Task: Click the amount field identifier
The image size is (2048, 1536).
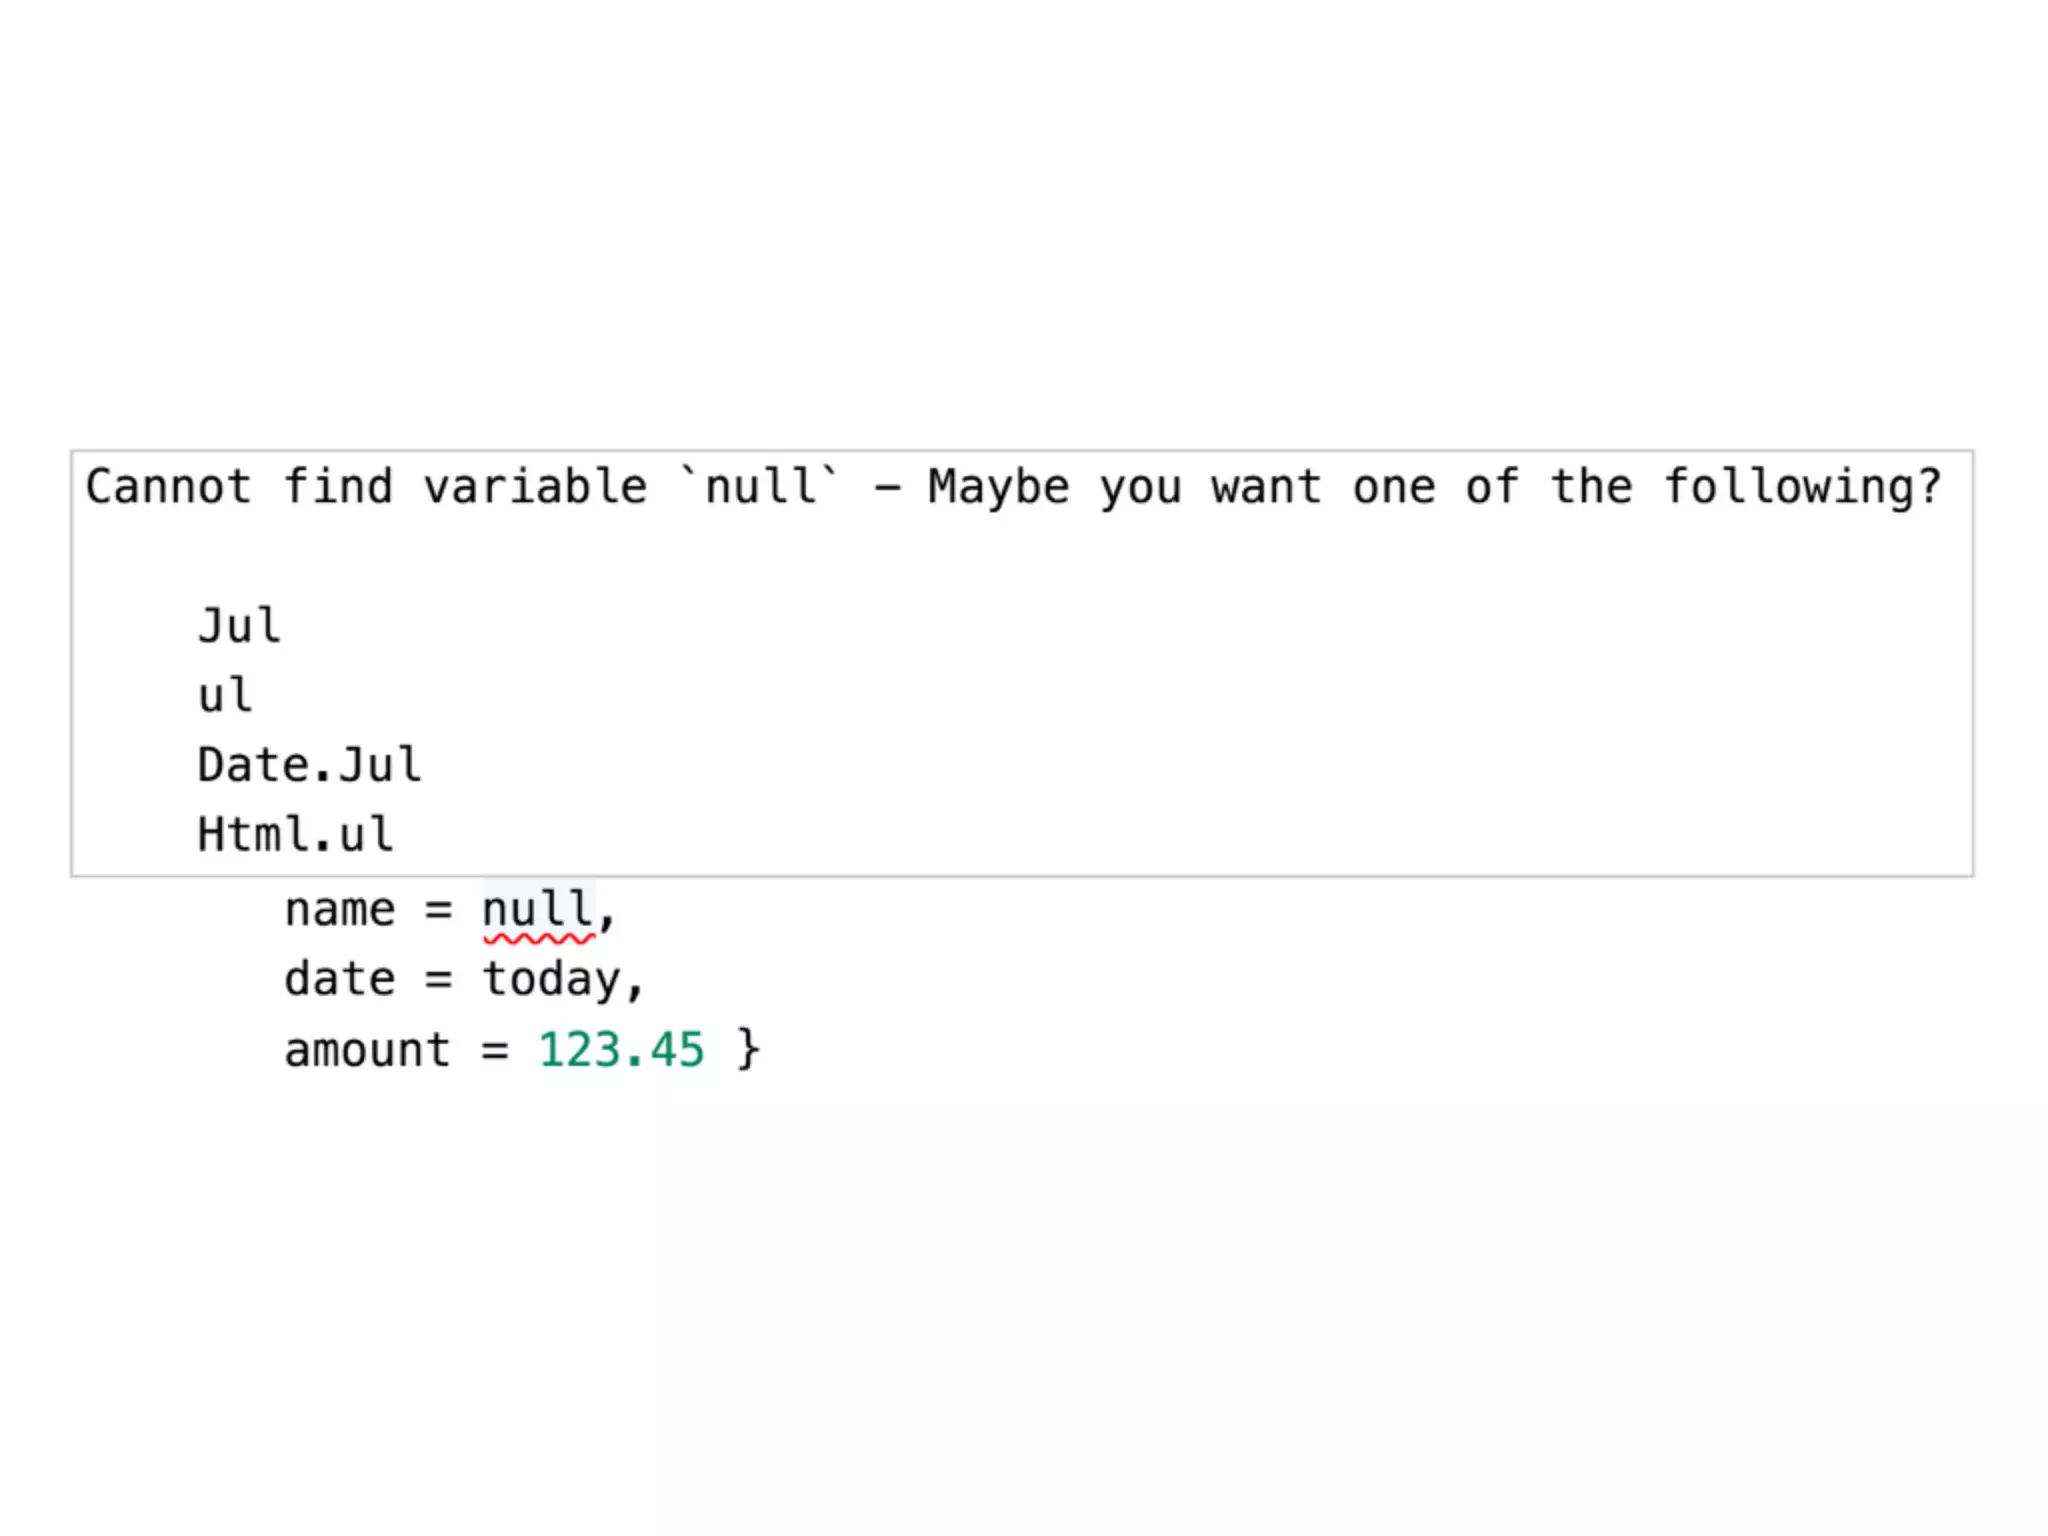Action: coord(367,1051)
